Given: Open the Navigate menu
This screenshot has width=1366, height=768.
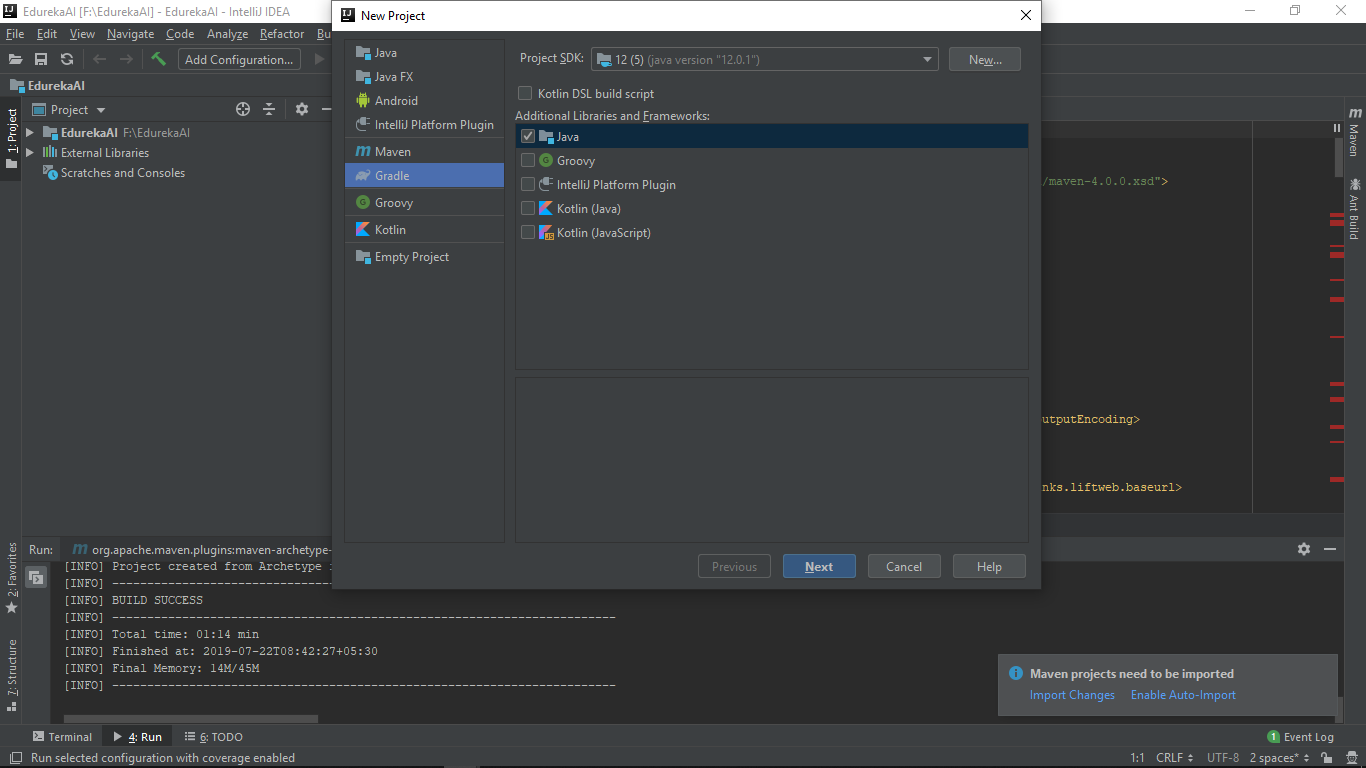Looking at the screenshot, I should [131, 34].
